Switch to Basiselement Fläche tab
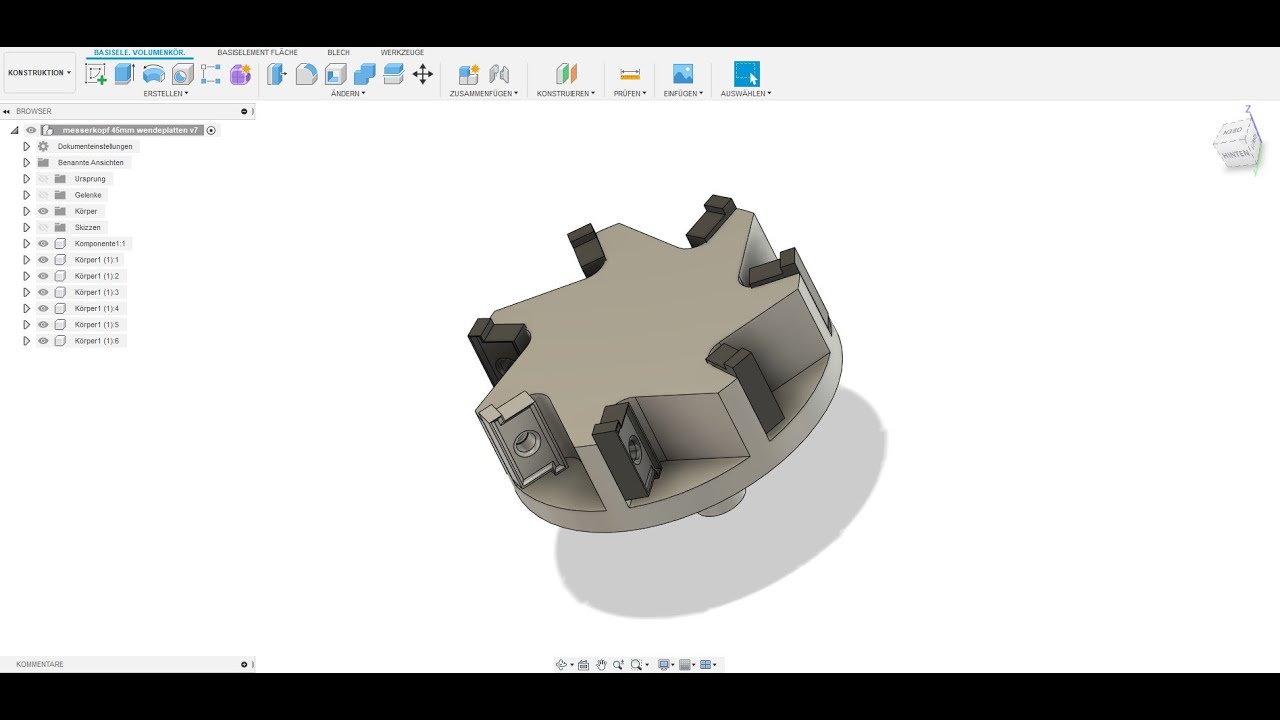This screenshot has height=720, width=1280. [x=258, y=52]
